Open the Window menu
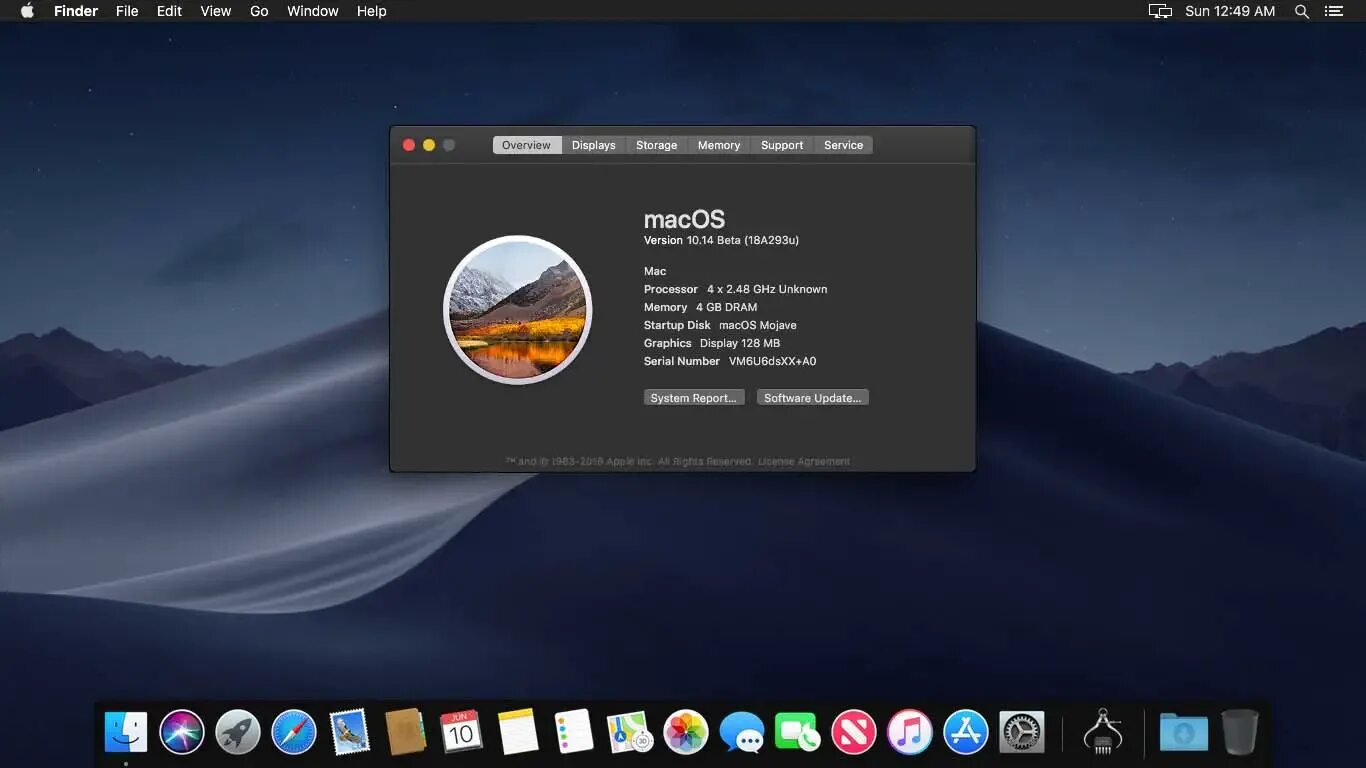 pos(313,11)
